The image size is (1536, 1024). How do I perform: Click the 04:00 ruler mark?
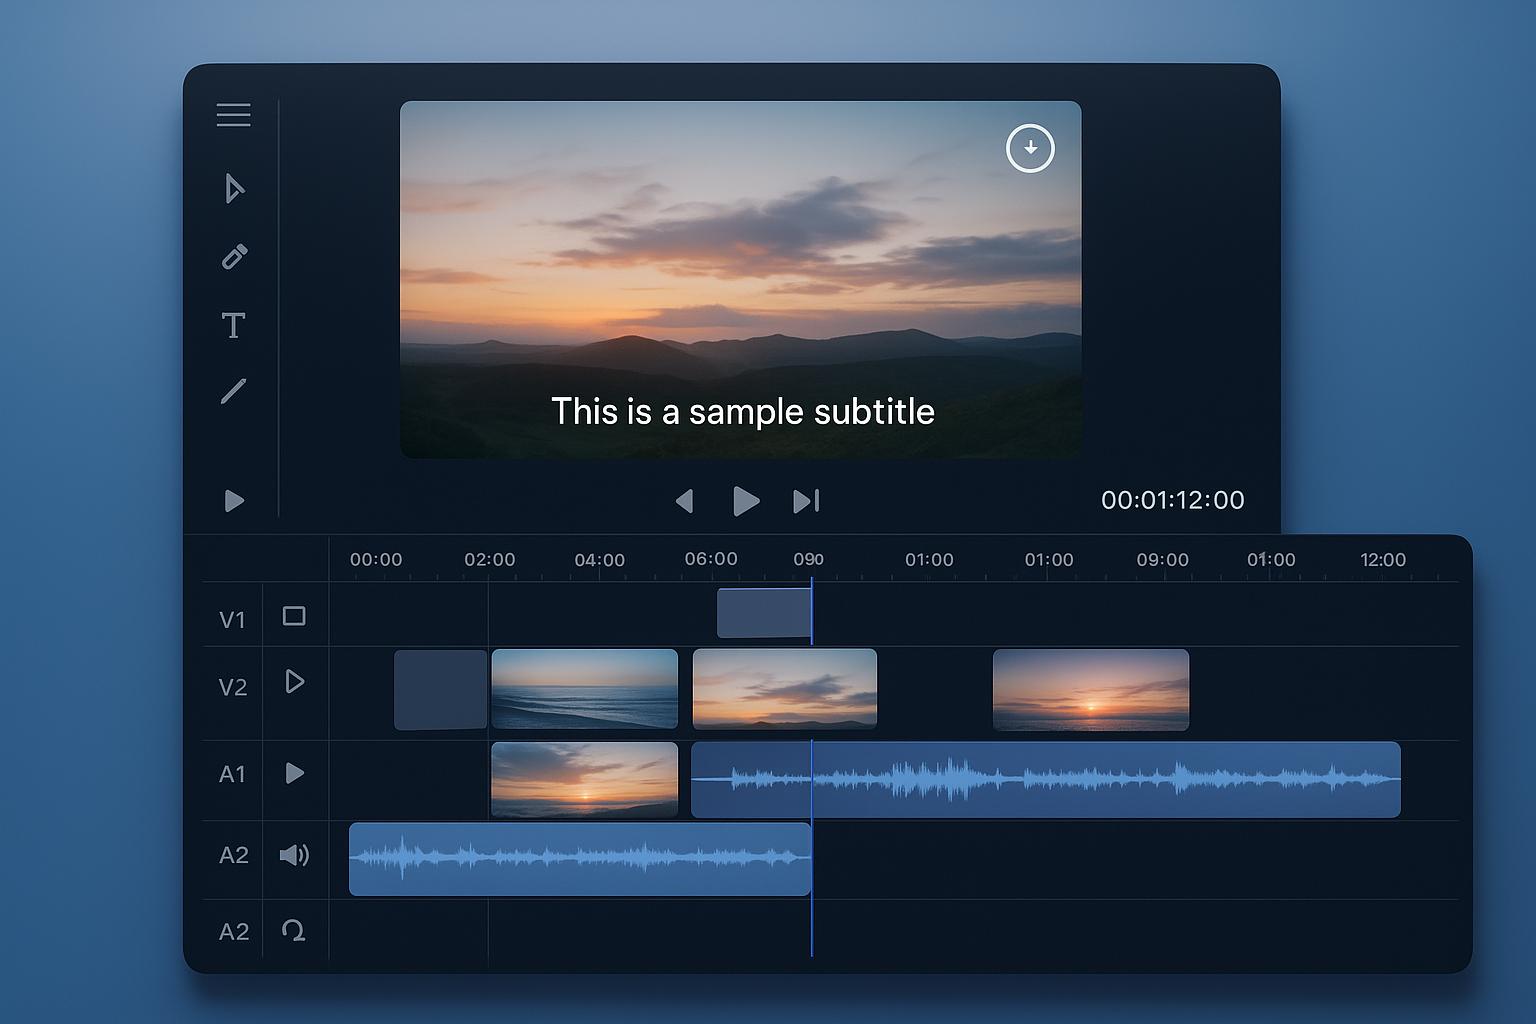[x=600, y=560]
